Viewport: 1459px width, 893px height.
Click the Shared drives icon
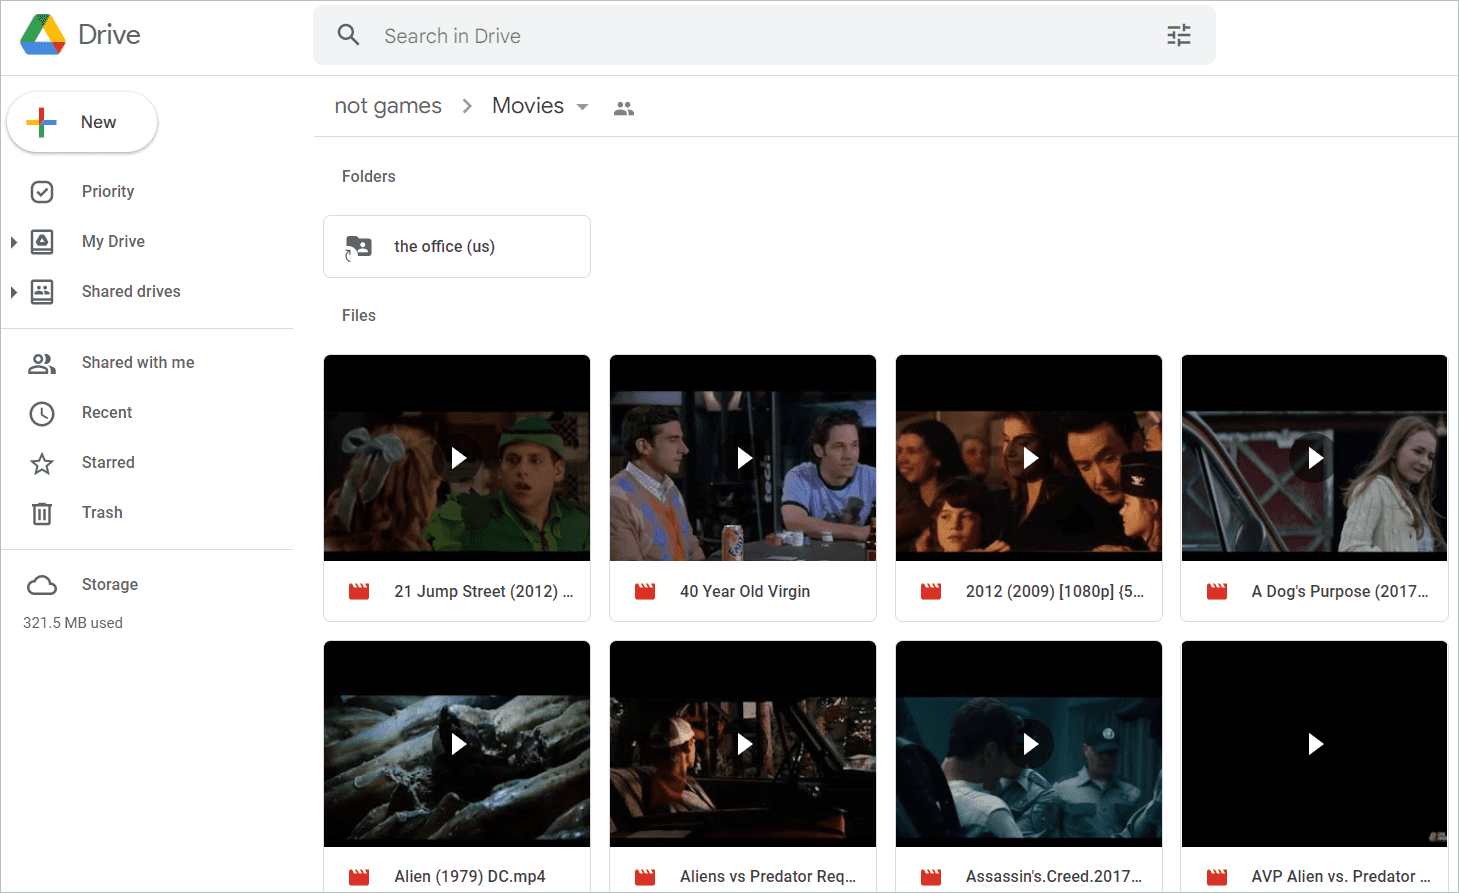coord(42,292)
